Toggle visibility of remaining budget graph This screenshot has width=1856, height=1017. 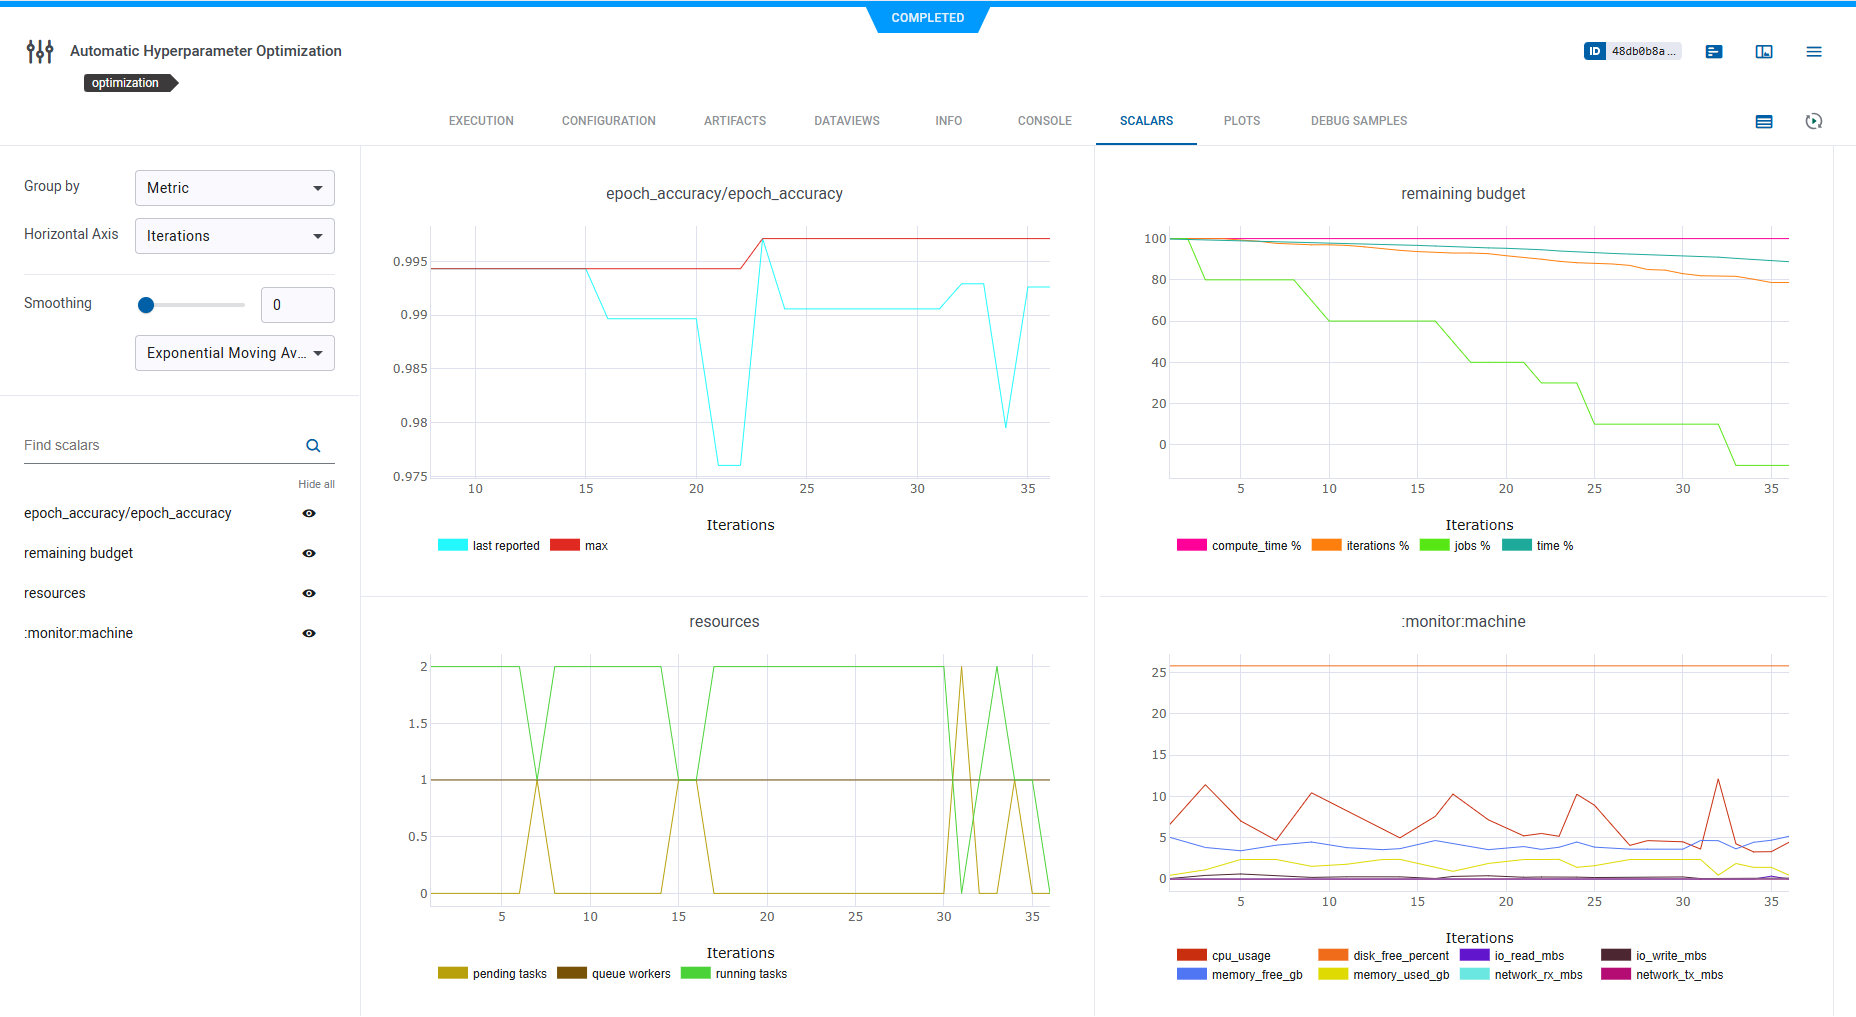(x=309, y=553)
